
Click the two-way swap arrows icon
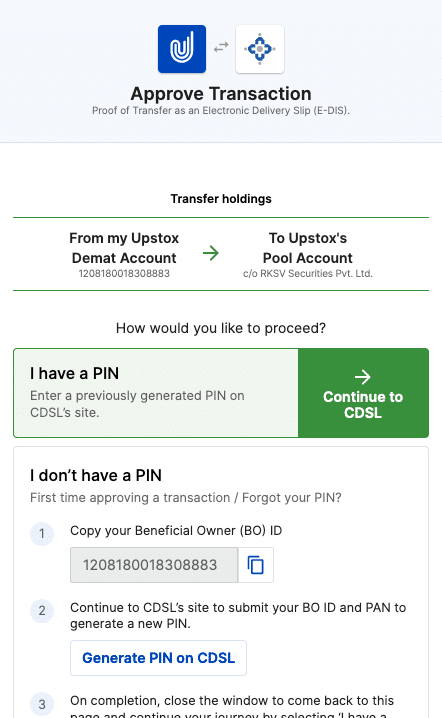[x=221, y=47]
